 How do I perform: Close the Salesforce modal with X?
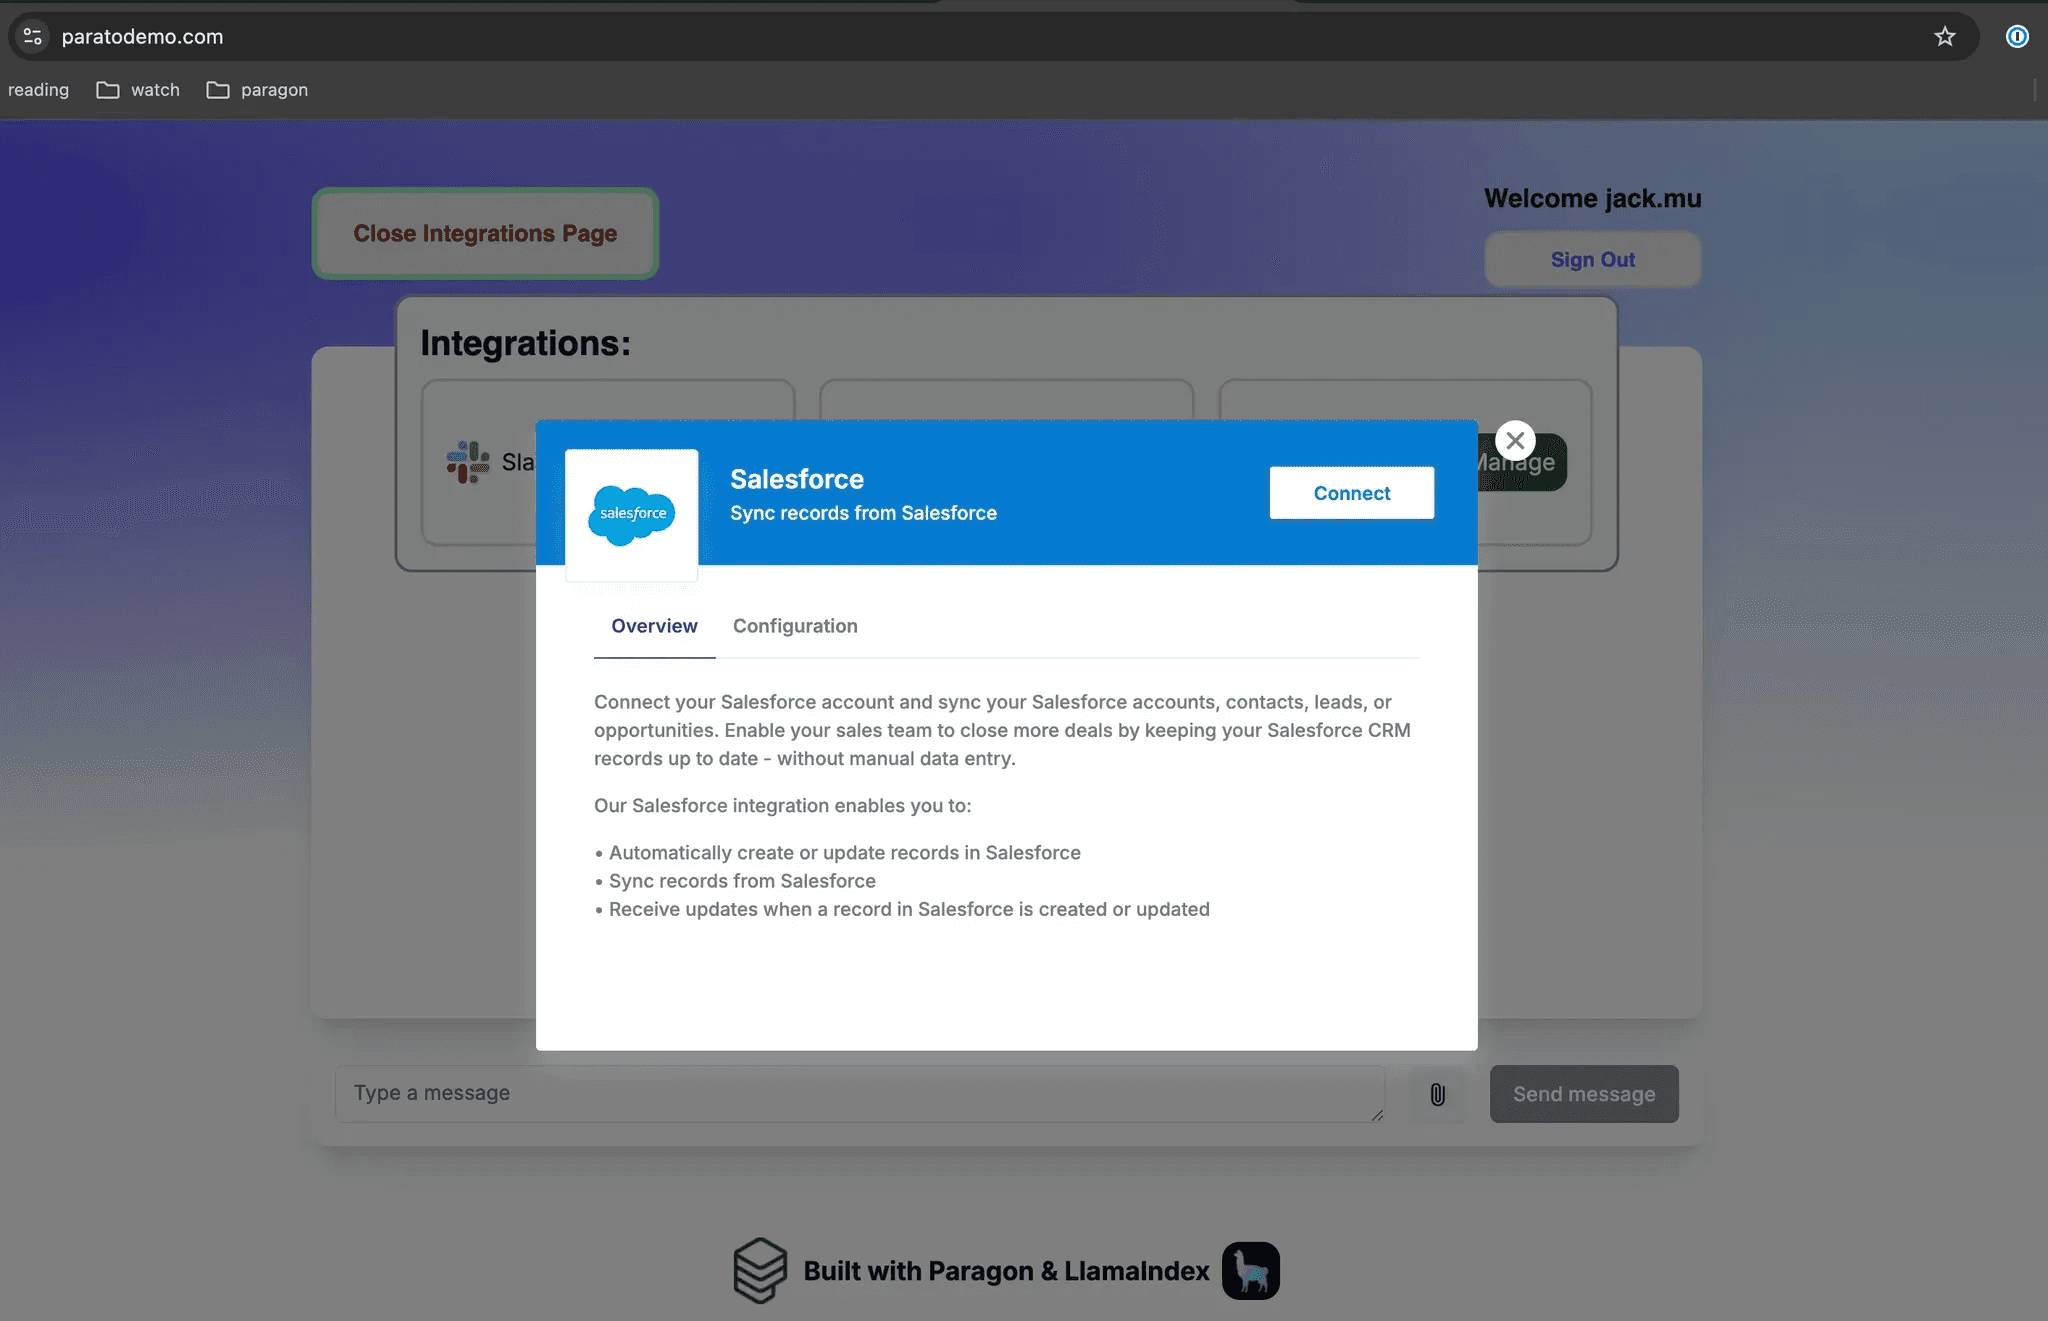(x=1515, y=440)
